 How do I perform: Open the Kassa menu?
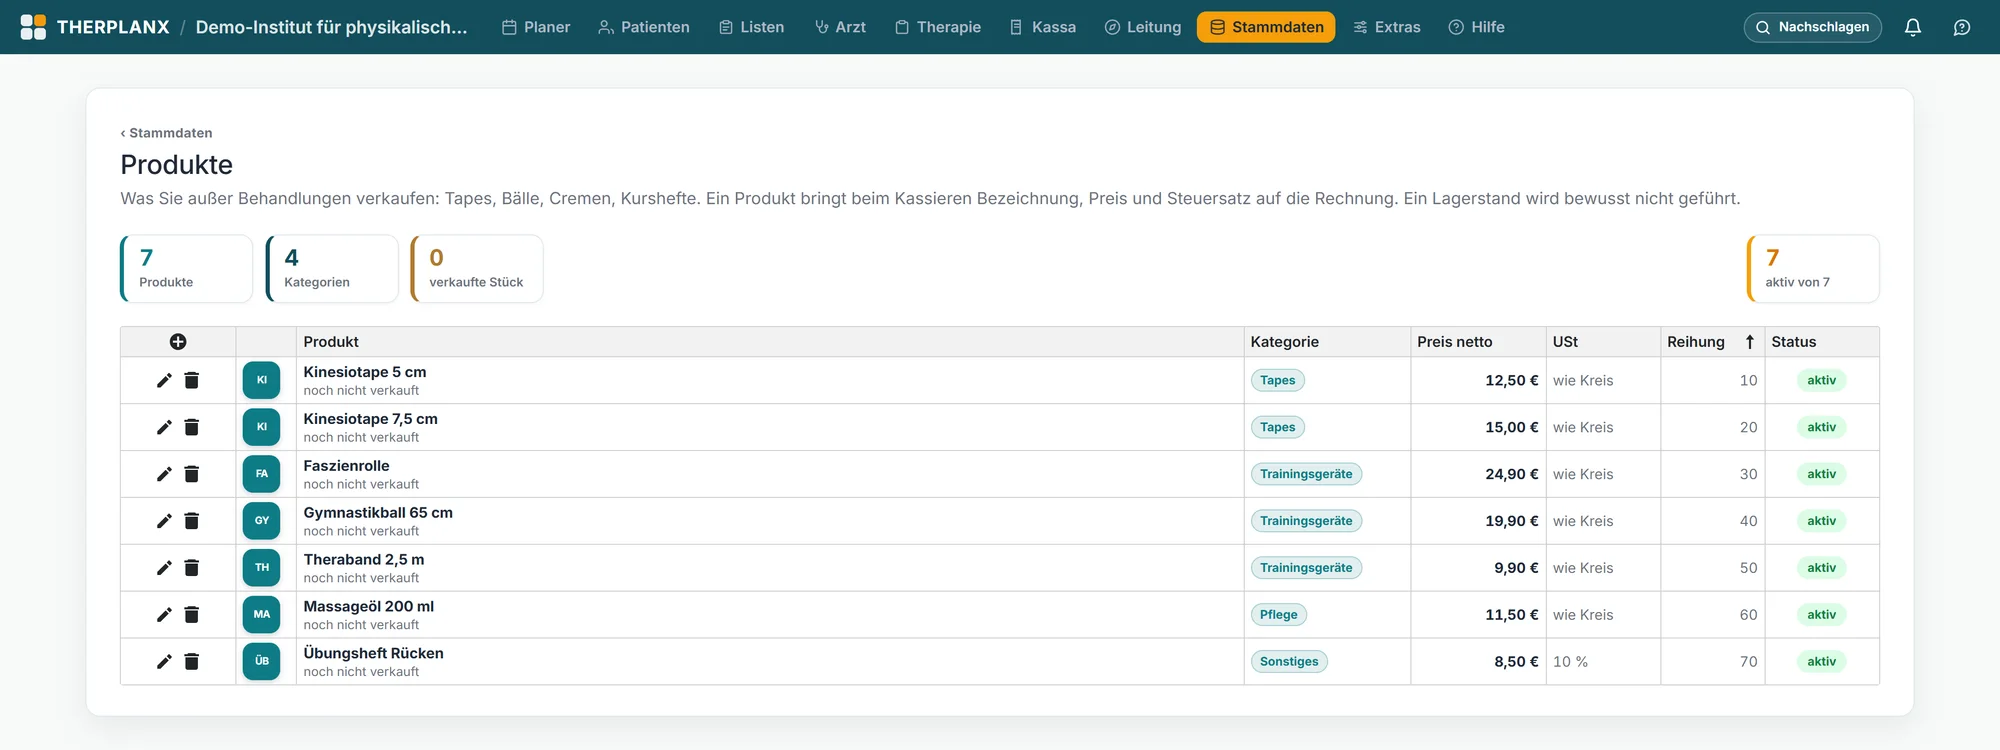[1043, 27]
